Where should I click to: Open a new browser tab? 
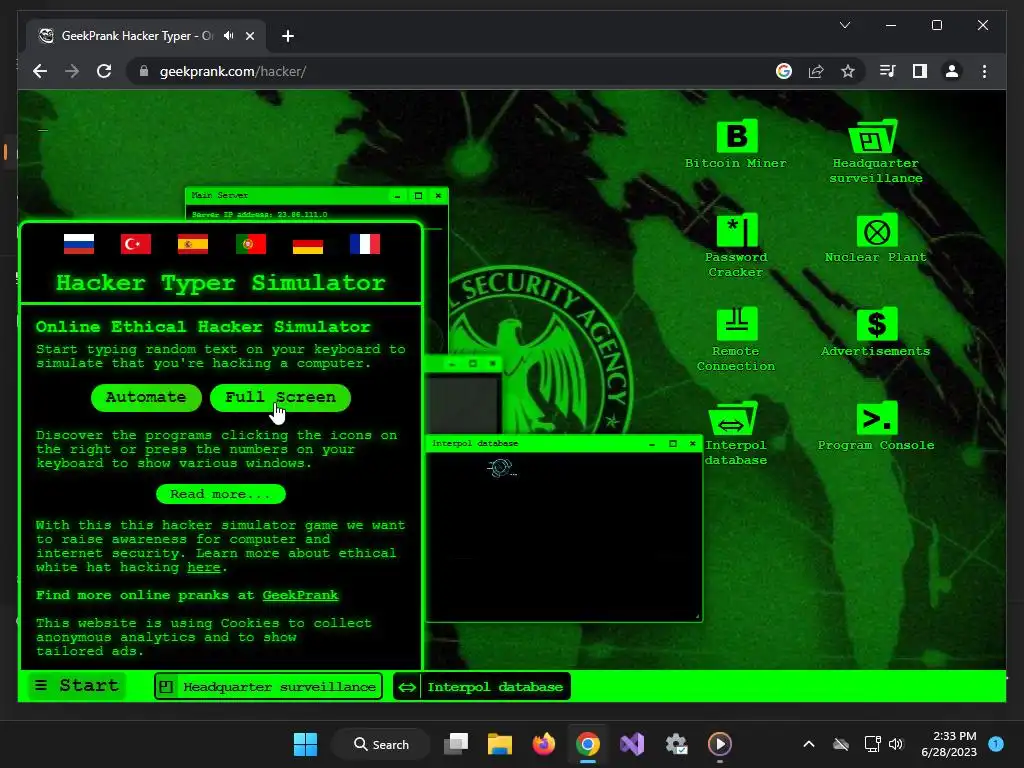(287, 36)
